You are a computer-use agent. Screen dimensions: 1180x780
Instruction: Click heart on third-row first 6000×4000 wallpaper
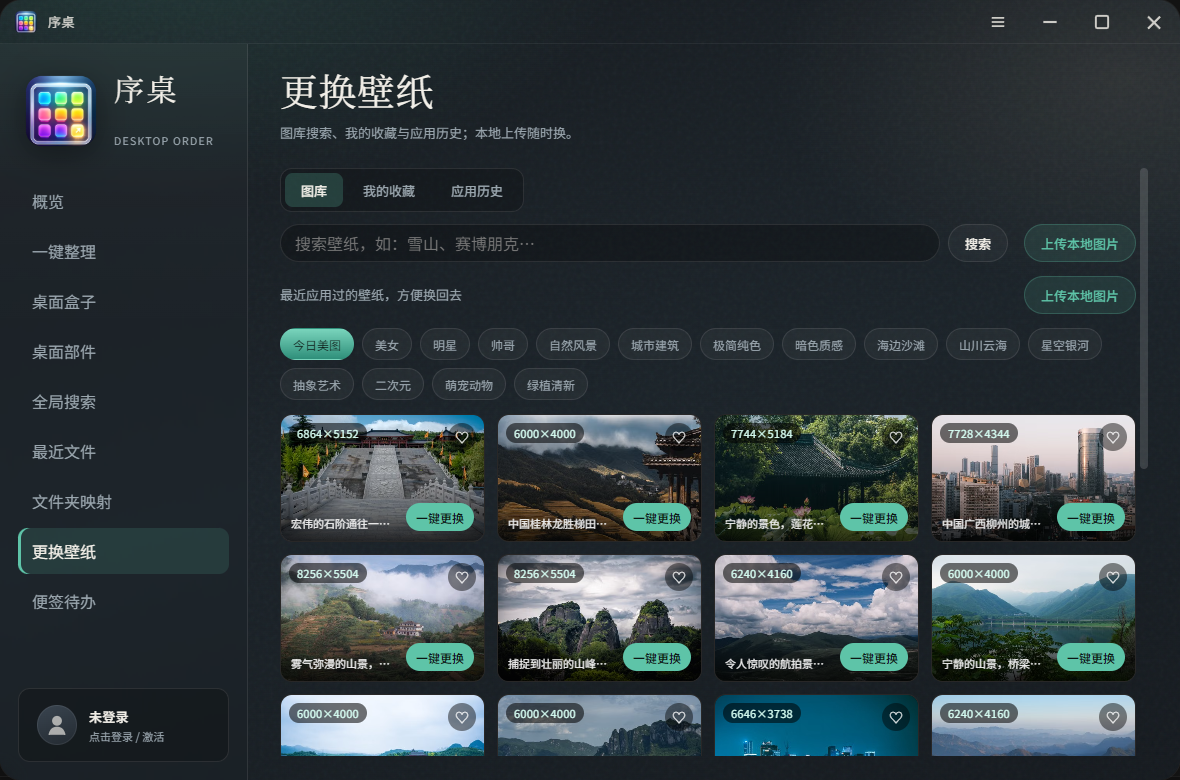click(462, 718)
